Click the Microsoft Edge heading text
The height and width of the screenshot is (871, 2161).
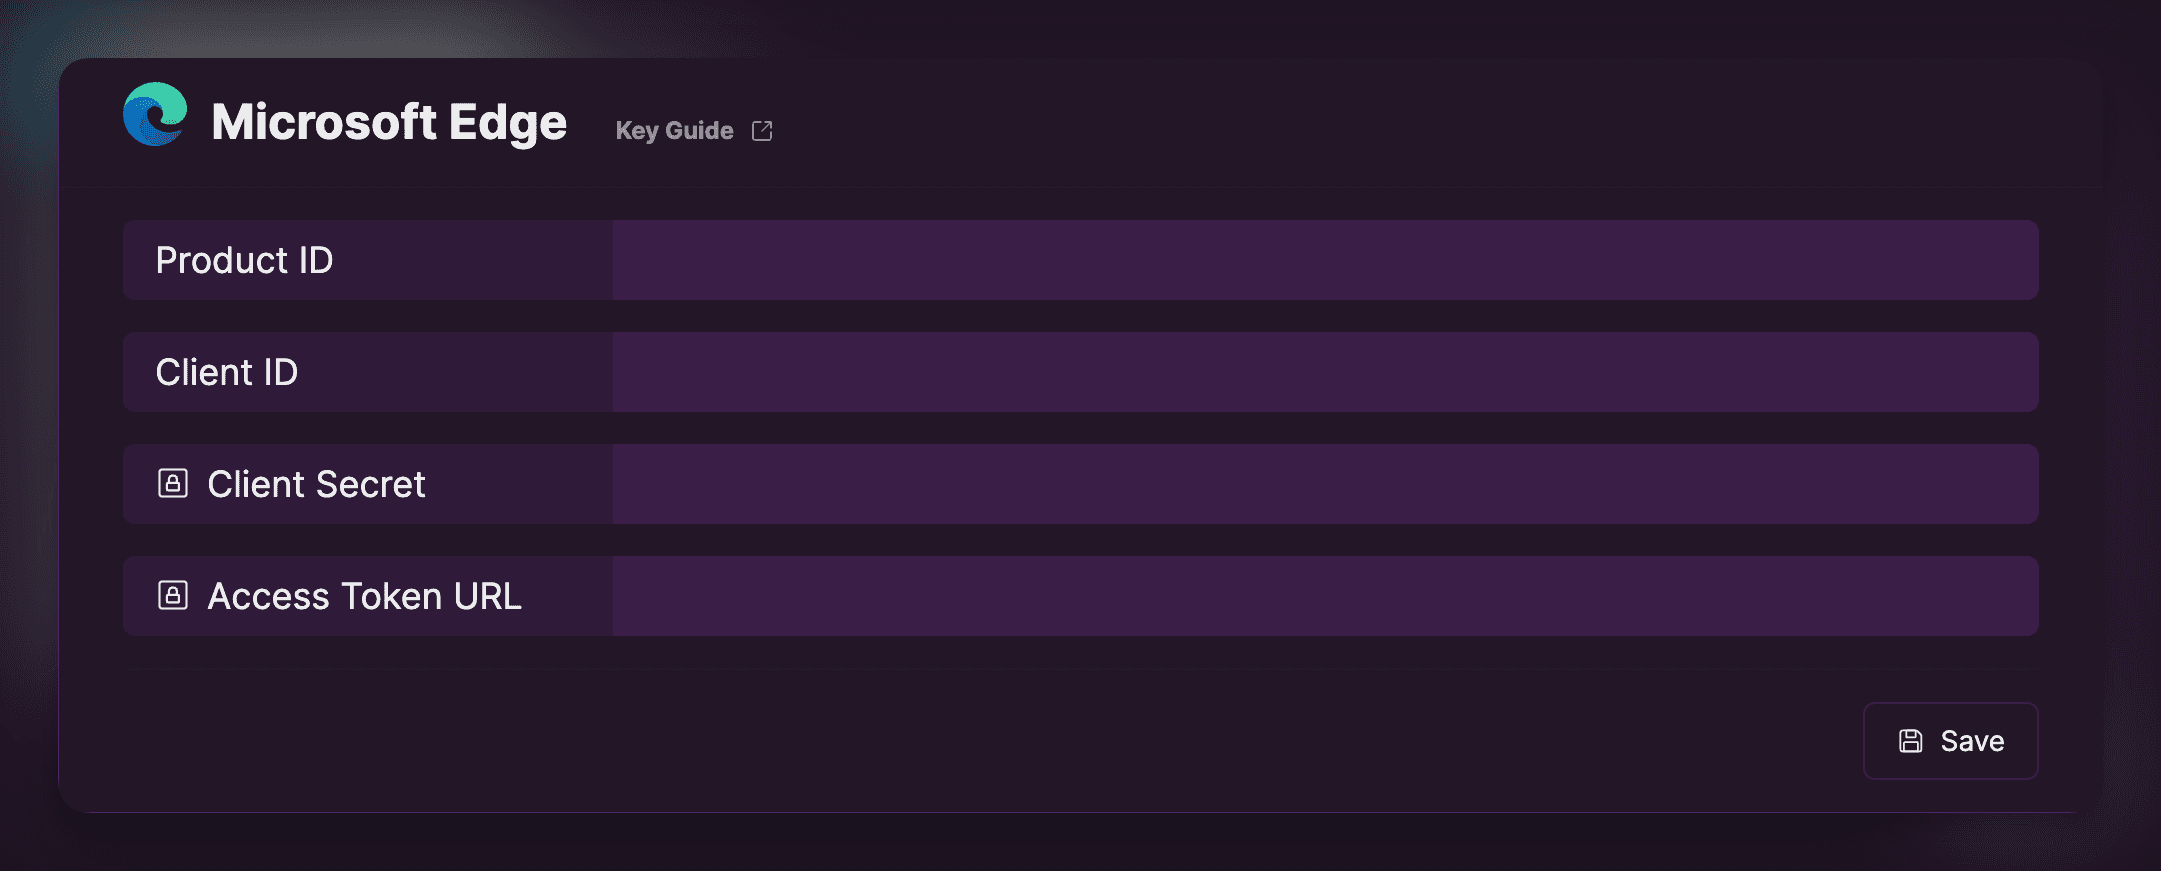tap(389, 122)
